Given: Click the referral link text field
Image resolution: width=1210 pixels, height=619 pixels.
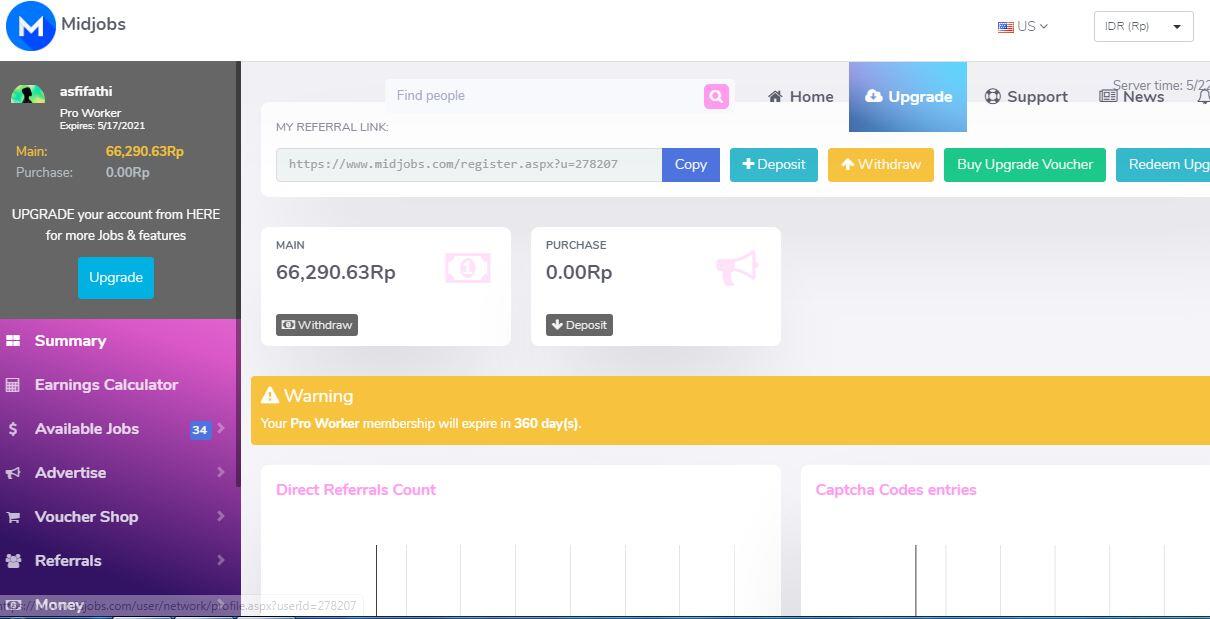Looking at the screenshot, I should click(469, 165).
